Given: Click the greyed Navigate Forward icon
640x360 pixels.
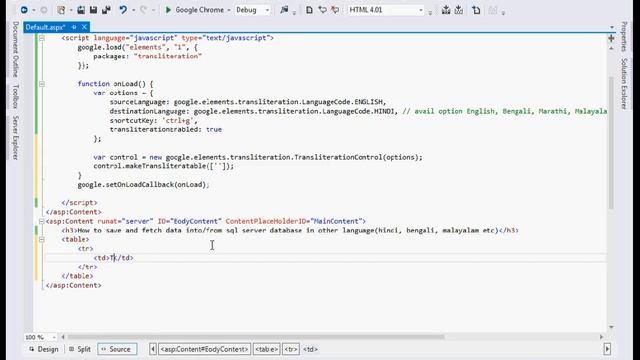Looking at the screenshot, I should click(x=44, y=10).
